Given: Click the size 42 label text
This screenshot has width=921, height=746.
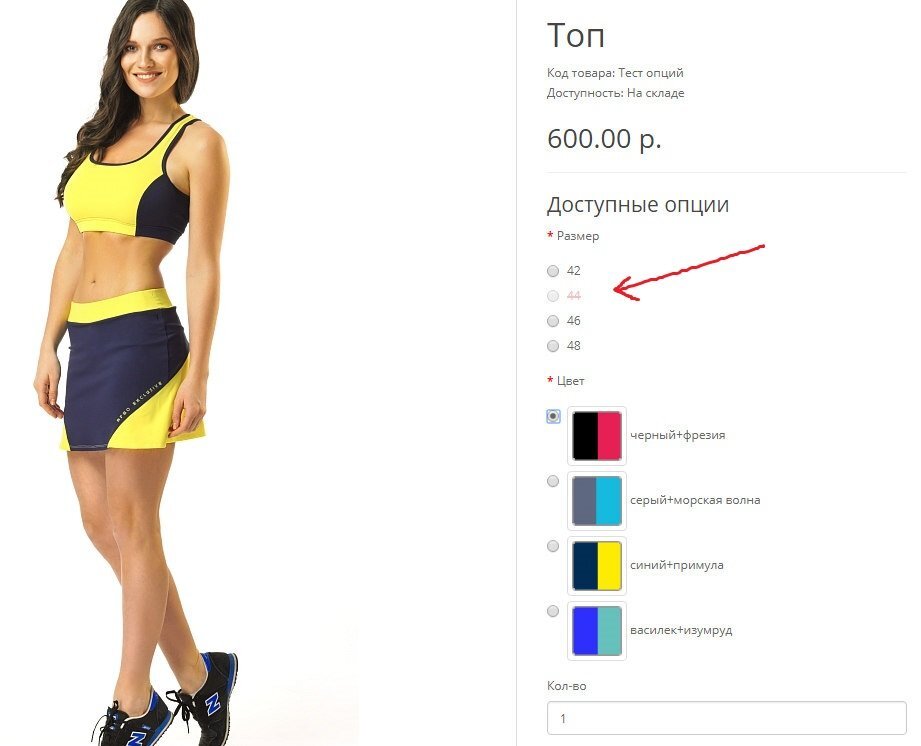Looking at the screenshot, I should click(x=573, y=271).
